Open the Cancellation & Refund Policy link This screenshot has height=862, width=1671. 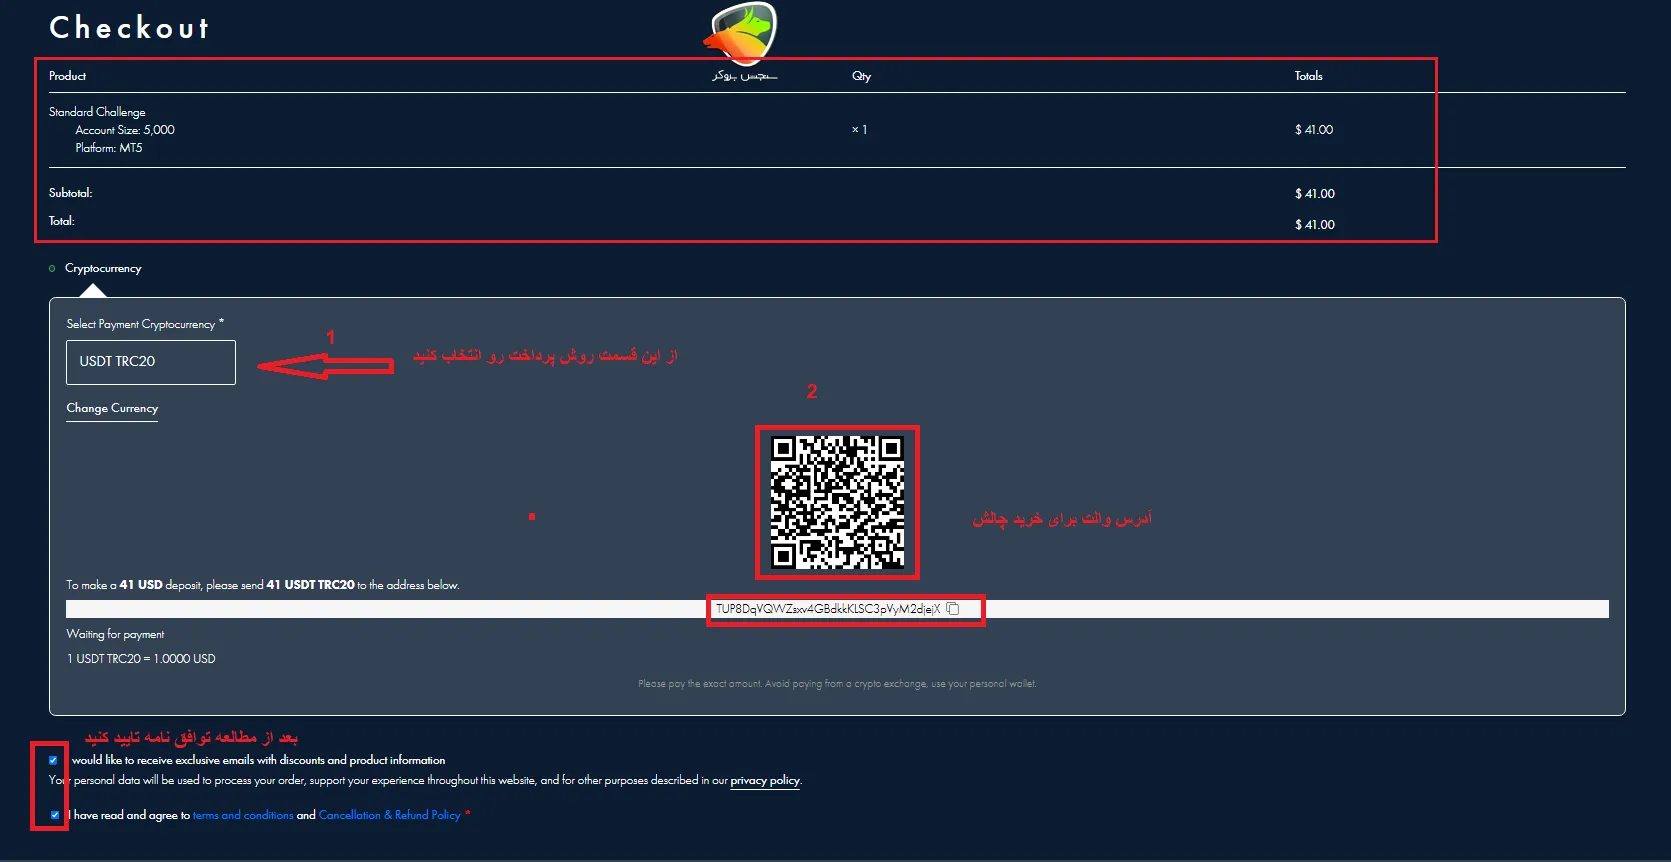389,815
